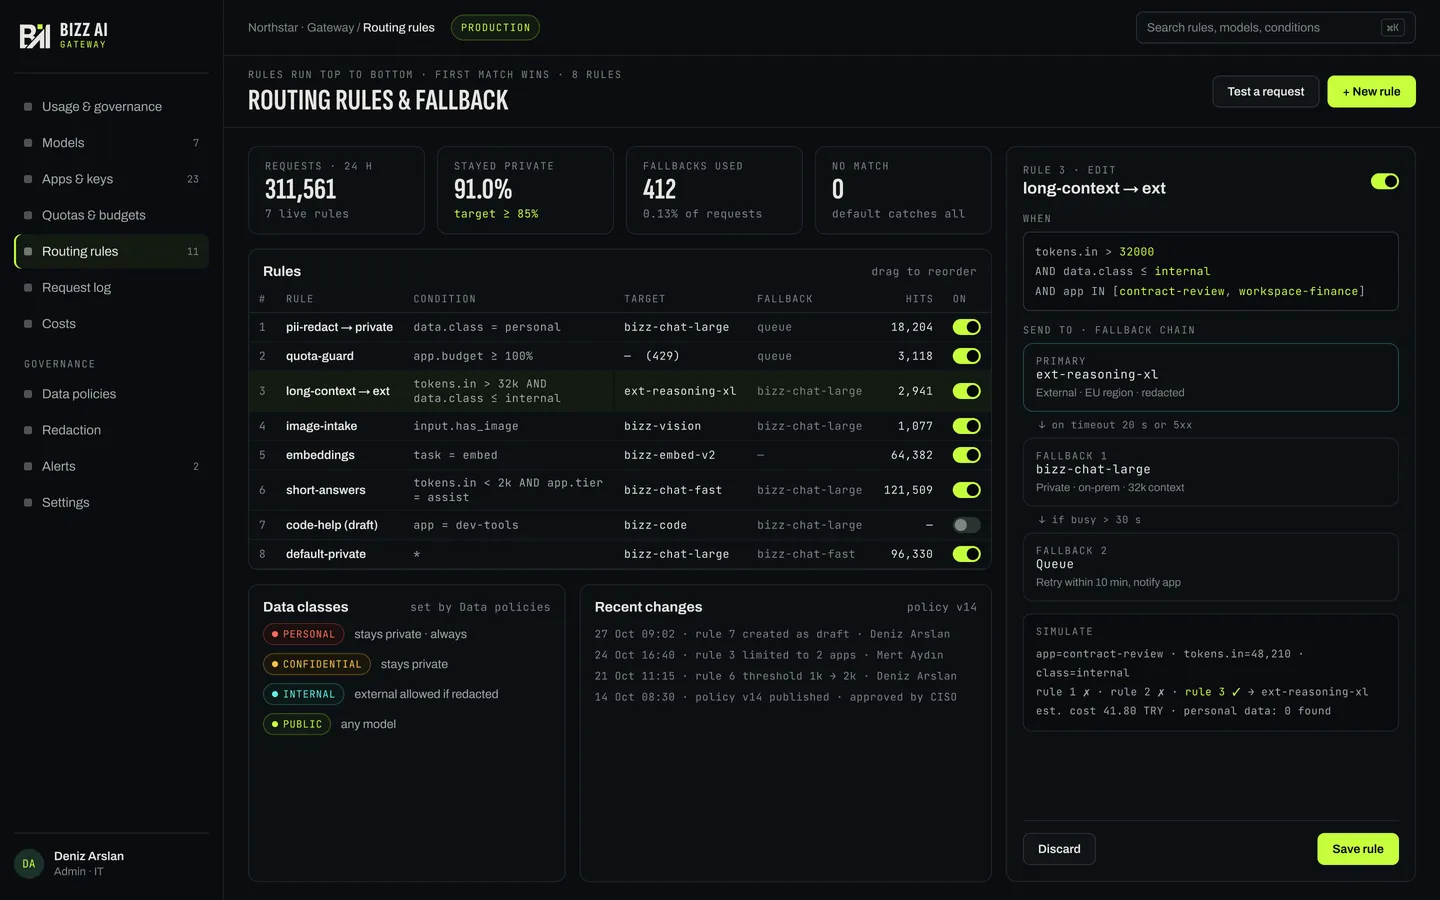This screenshot has height=900, width=1440.
Task: Click the CONDITION column header
Action: [444, 299]
